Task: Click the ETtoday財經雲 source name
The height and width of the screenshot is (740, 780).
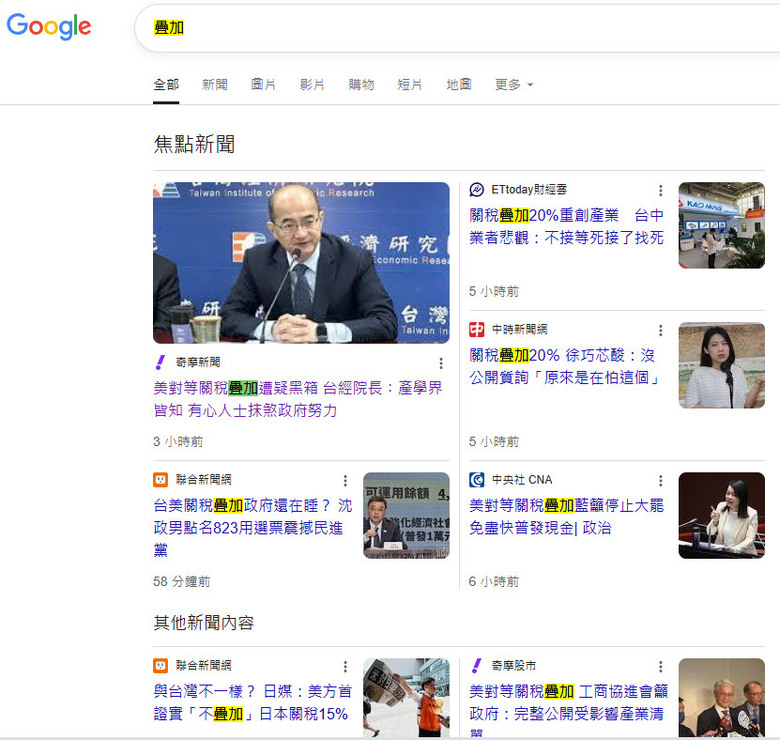Action: pyautogui.click(x=529, y=189)
